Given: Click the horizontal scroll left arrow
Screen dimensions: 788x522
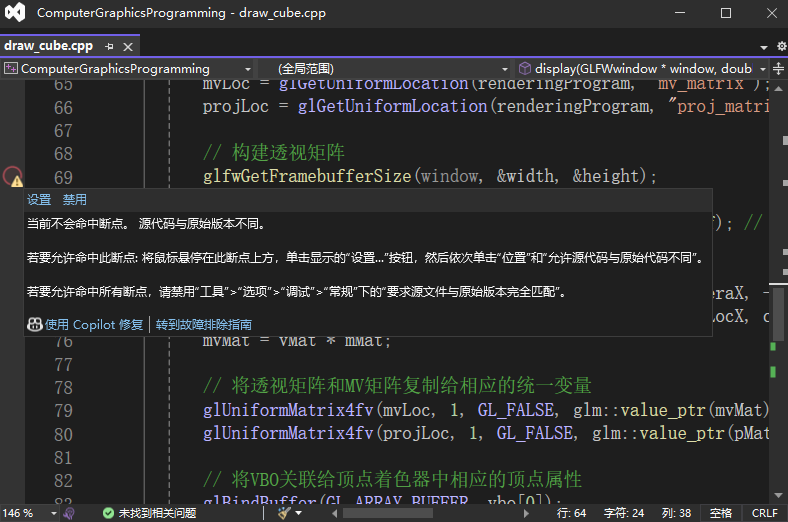Looking at the screenshot, I should [335, 513].
